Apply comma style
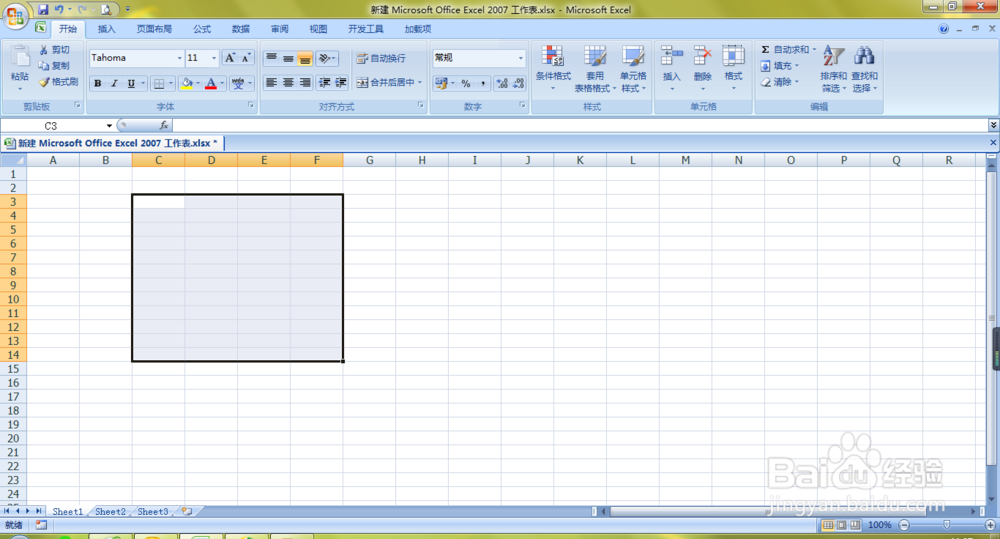The height and width of the screenshot is (539, 1000). [483, 83]
